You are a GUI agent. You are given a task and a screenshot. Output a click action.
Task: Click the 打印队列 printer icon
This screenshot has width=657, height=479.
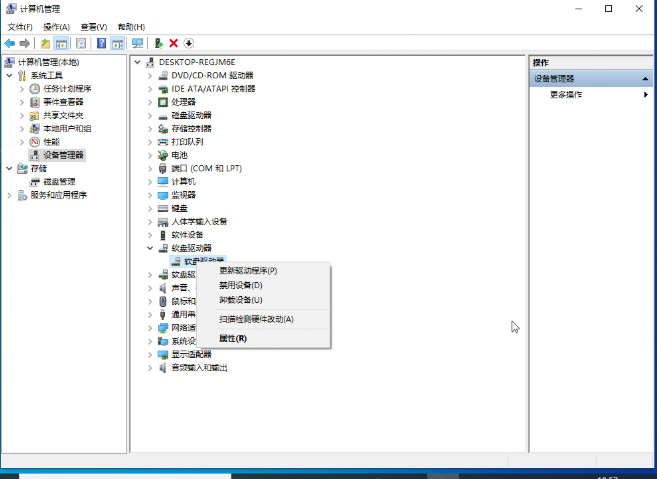coord(163,142)
